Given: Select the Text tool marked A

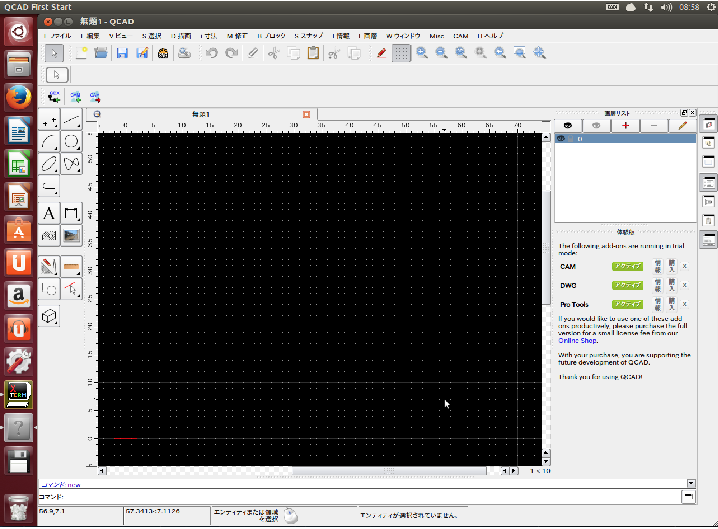Looking at the screenshot, I should pyautogui.click(x=49, y=213).
